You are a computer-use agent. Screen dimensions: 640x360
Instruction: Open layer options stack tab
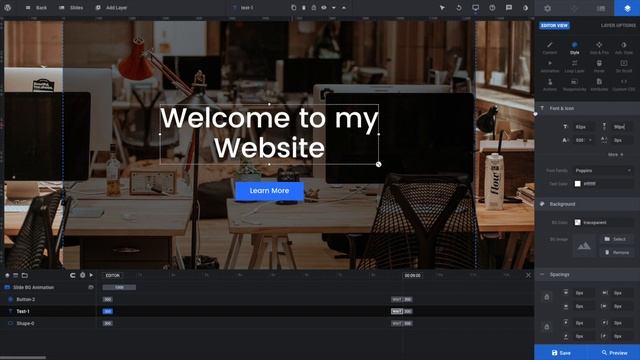tap(627, 8)
